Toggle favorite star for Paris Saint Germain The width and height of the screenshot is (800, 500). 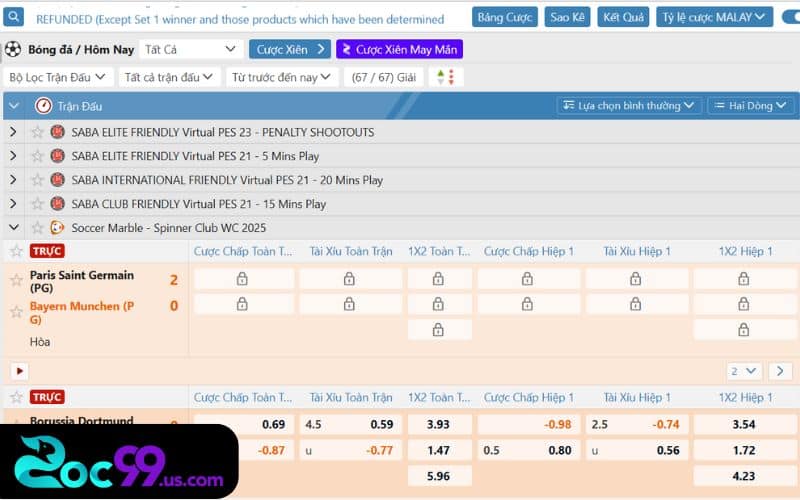click(x=15, y=280)
